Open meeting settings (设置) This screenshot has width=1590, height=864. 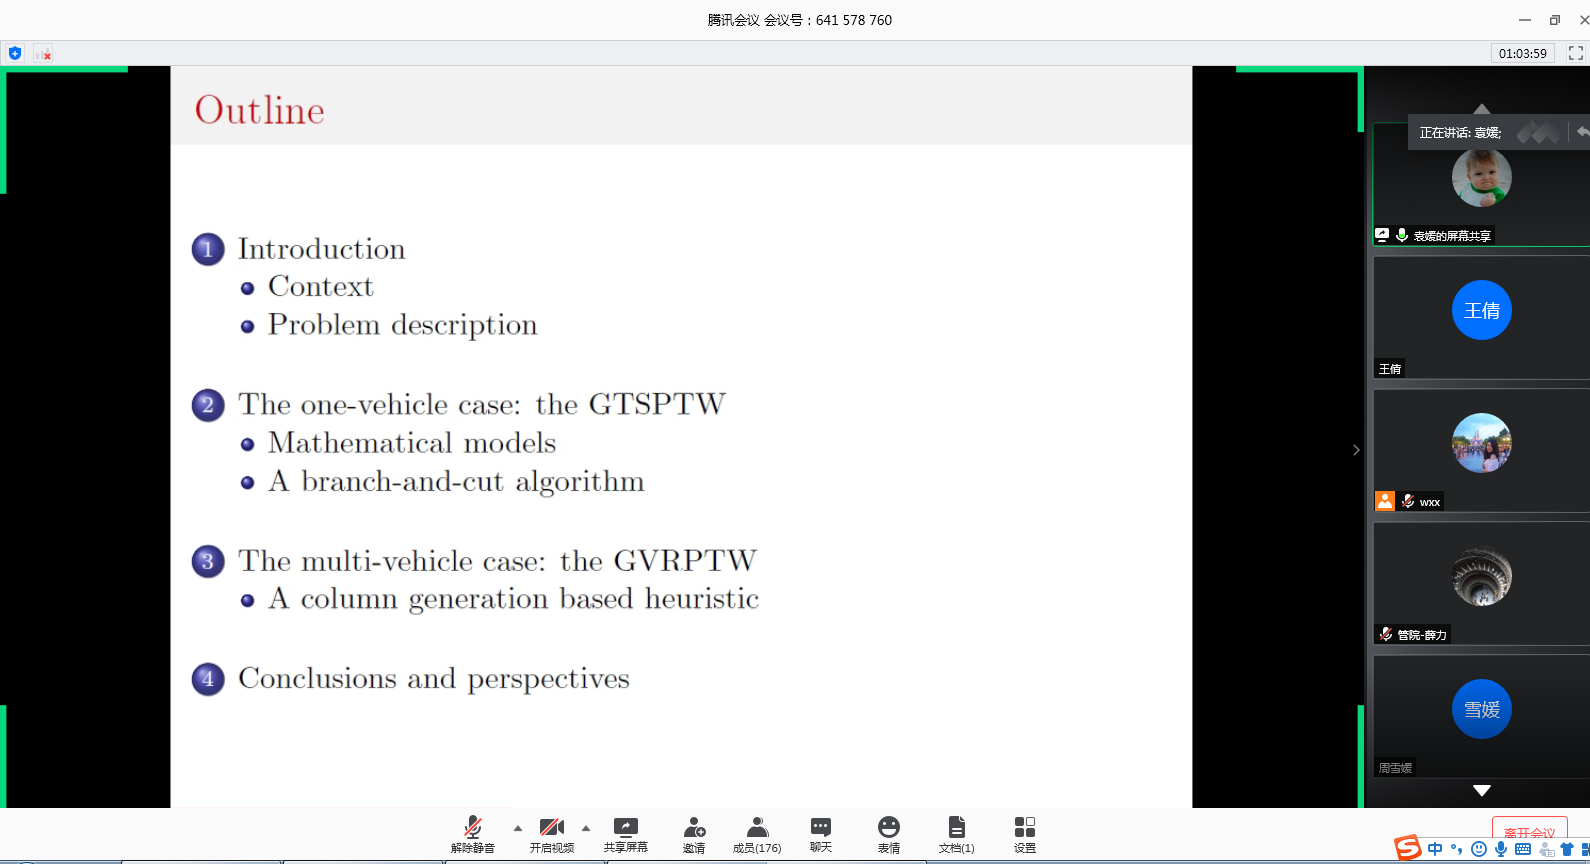point(1024,834)
